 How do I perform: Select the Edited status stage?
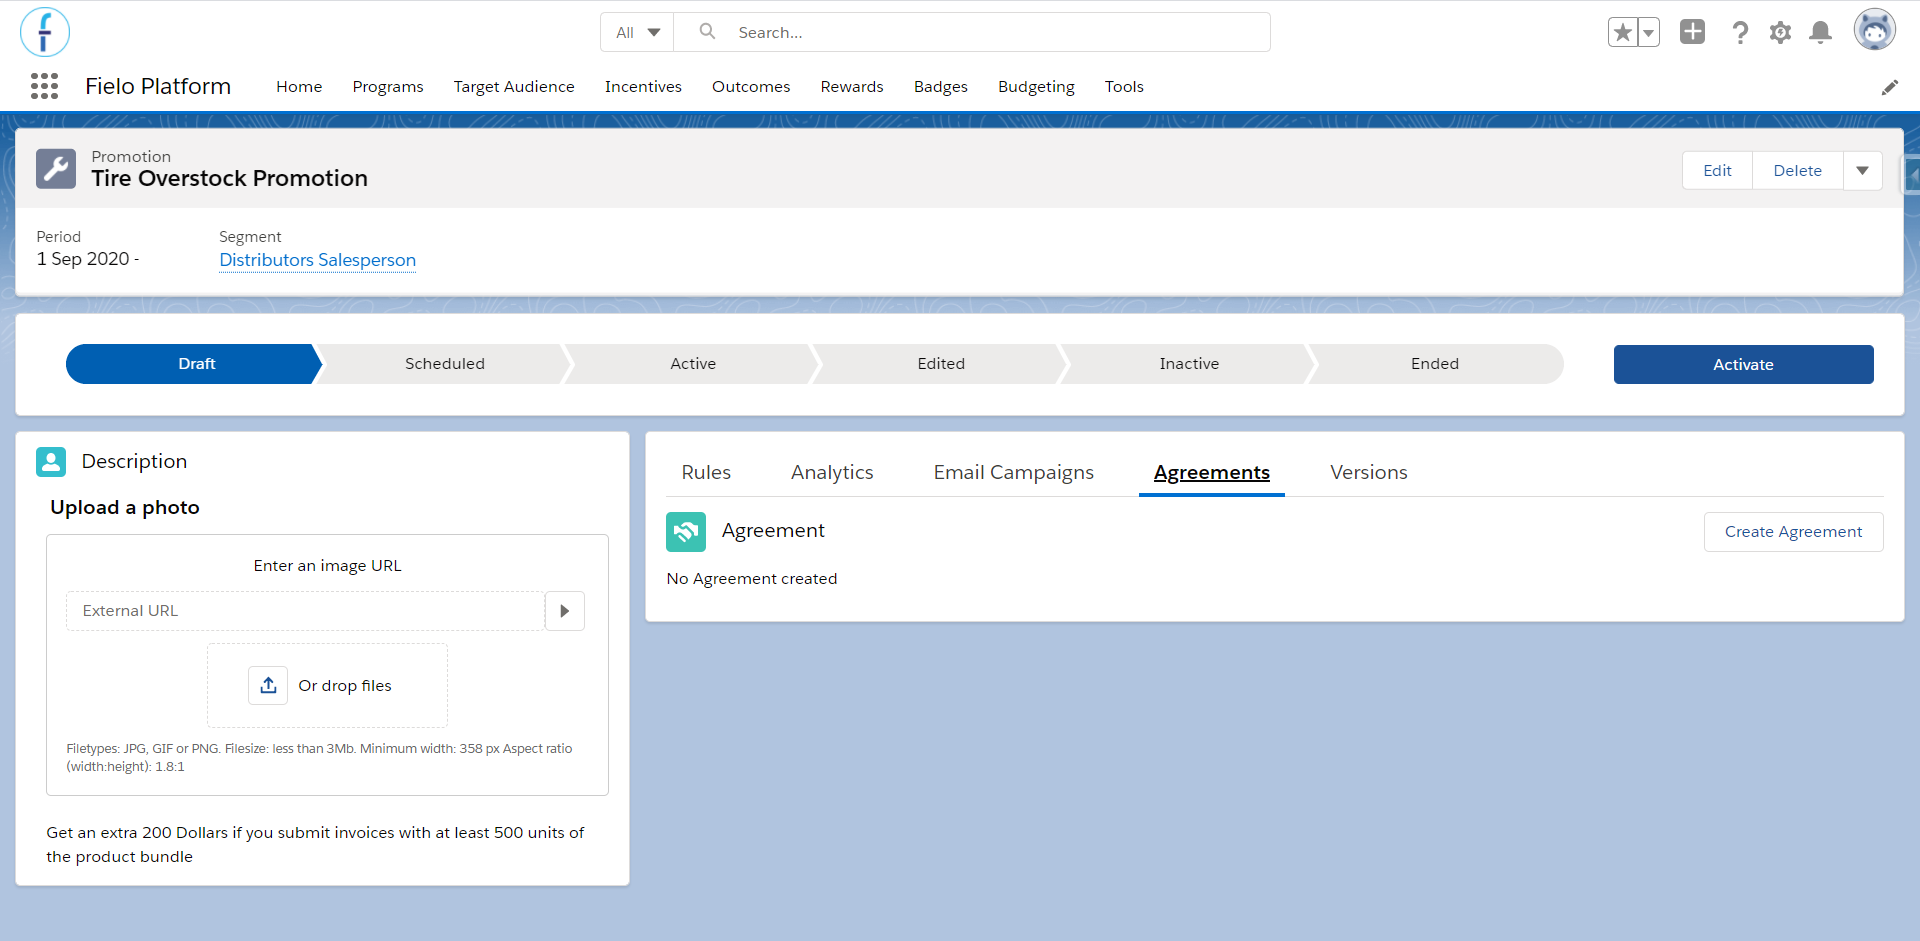[941, 364]
